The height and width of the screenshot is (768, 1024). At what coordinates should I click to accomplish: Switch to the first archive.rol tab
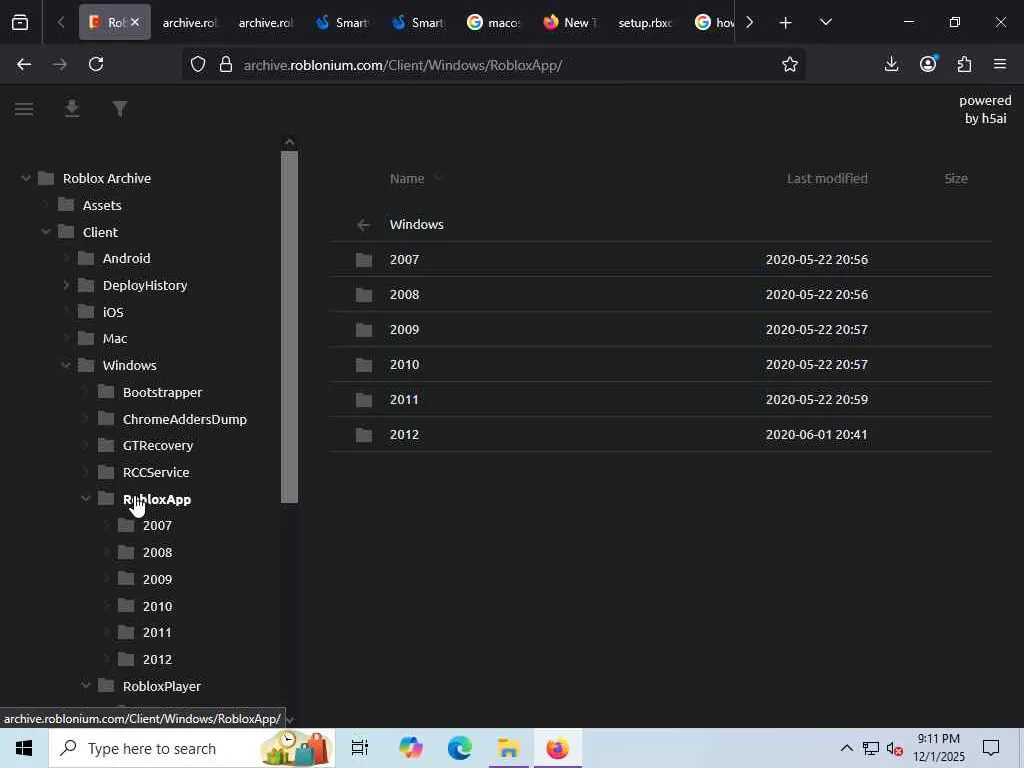[x=189, y=23]
